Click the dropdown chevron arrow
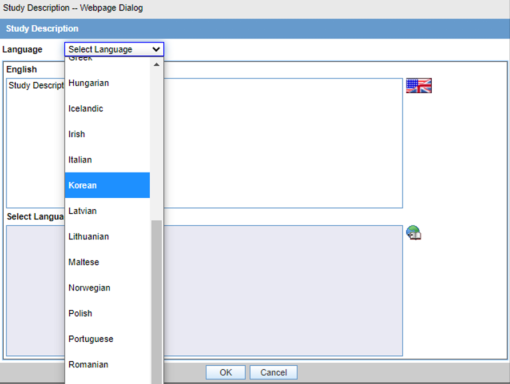Screen dimensions: 510x384 (156, 49)
